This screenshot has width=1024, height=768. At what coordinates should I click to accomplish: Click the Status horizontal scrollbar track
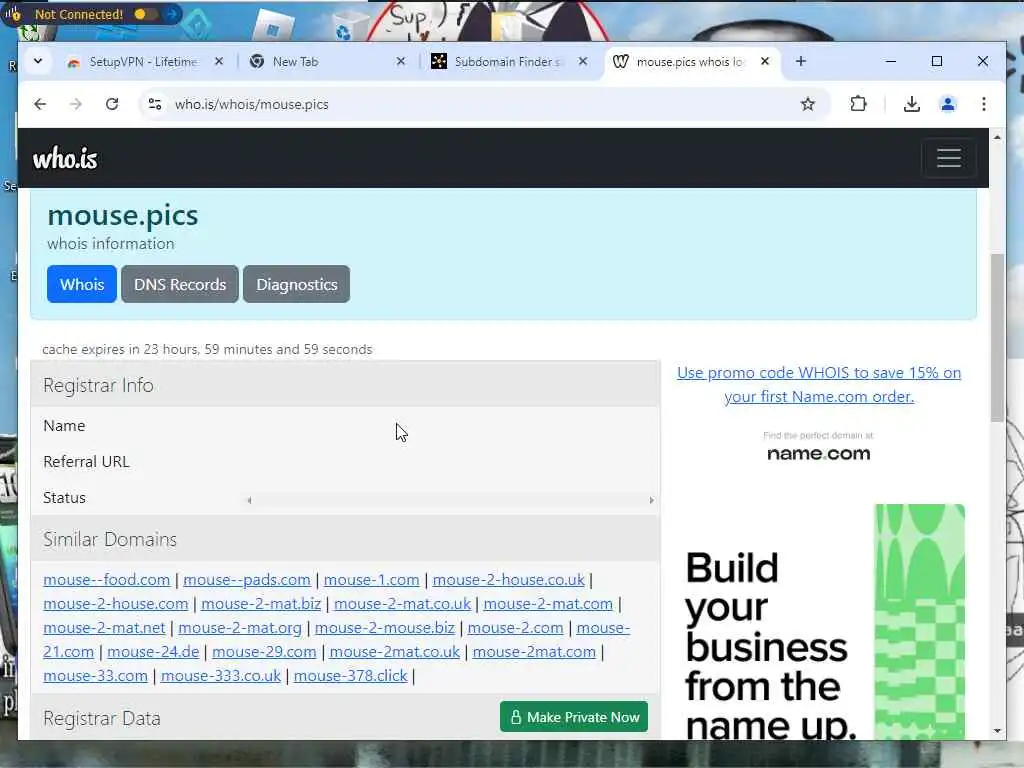pos(450,501)
